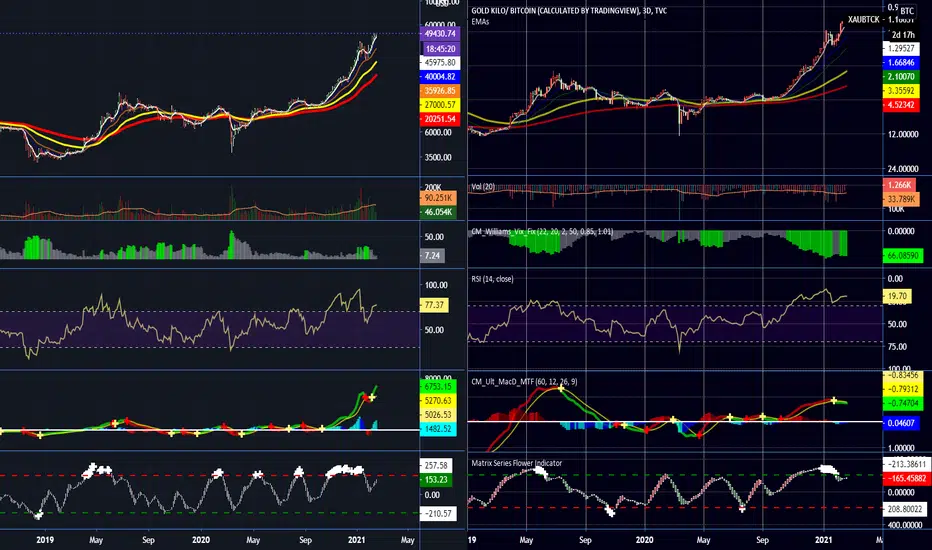Click the 75.00 RSI axis value
The image size is (932, 550).
[x=898, y=347]
